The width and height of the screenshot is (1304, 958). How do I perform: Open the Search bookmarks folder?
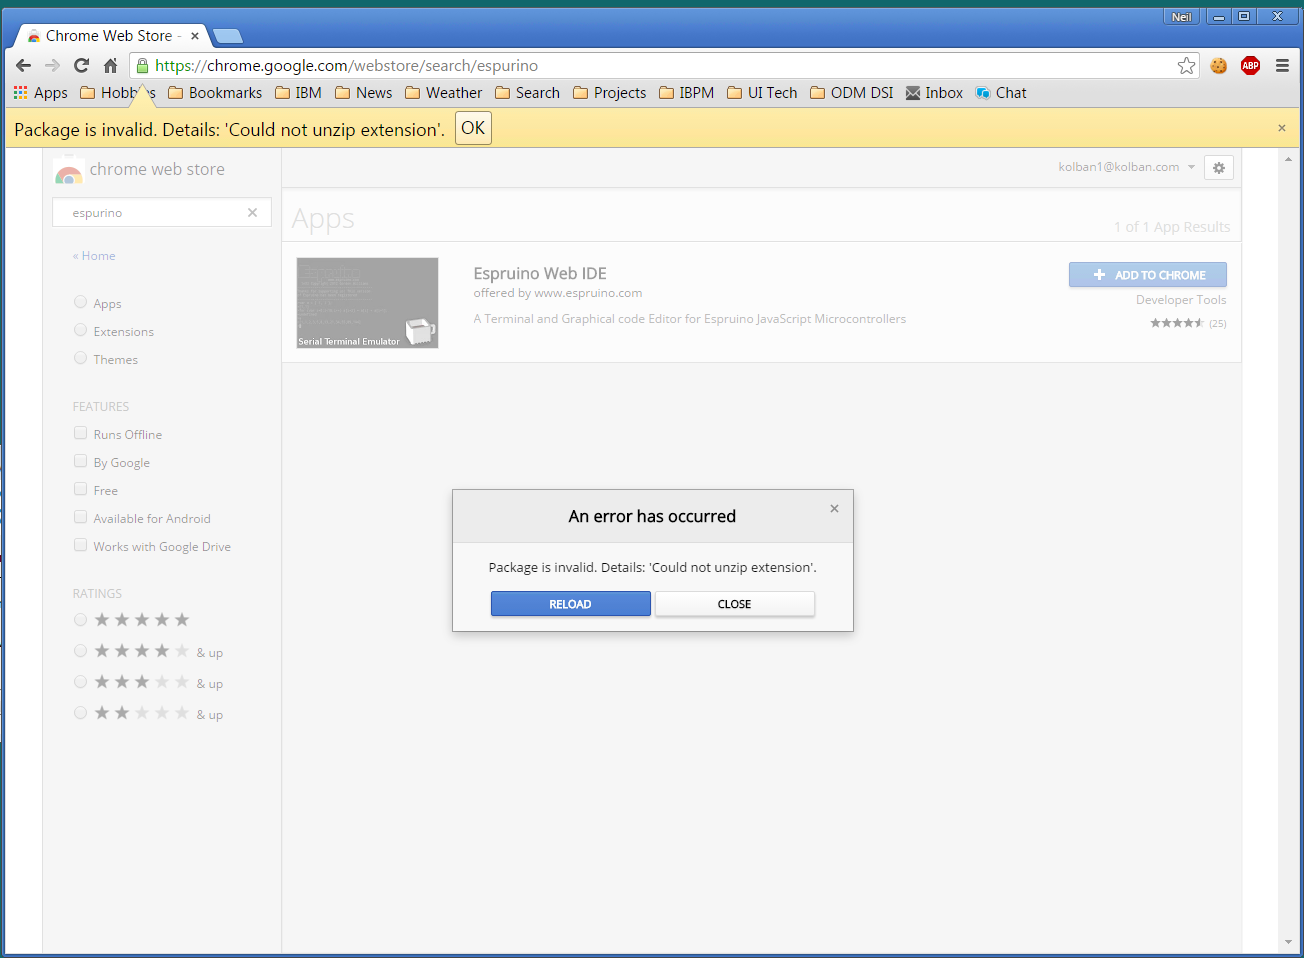(x=527, y=93)
